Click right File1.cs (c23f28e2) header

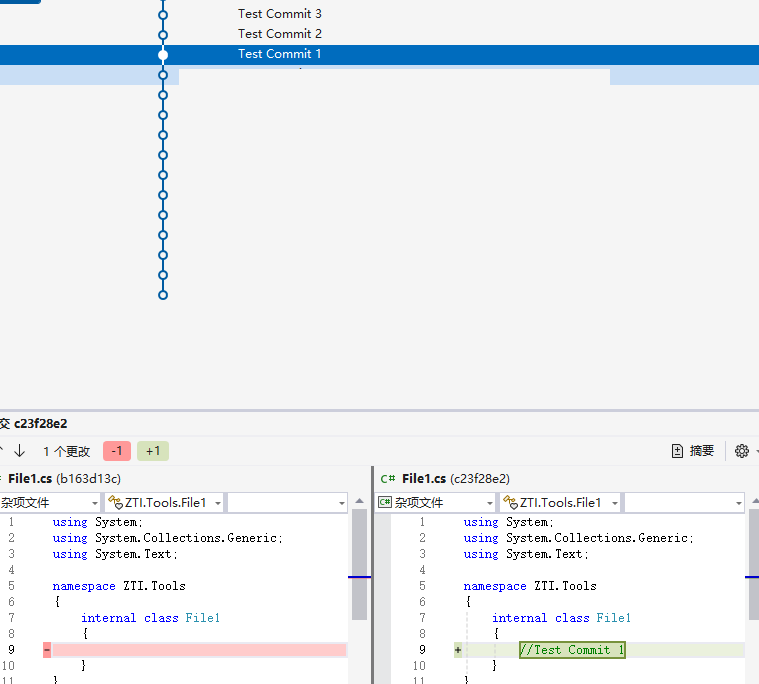click(455, 479)
